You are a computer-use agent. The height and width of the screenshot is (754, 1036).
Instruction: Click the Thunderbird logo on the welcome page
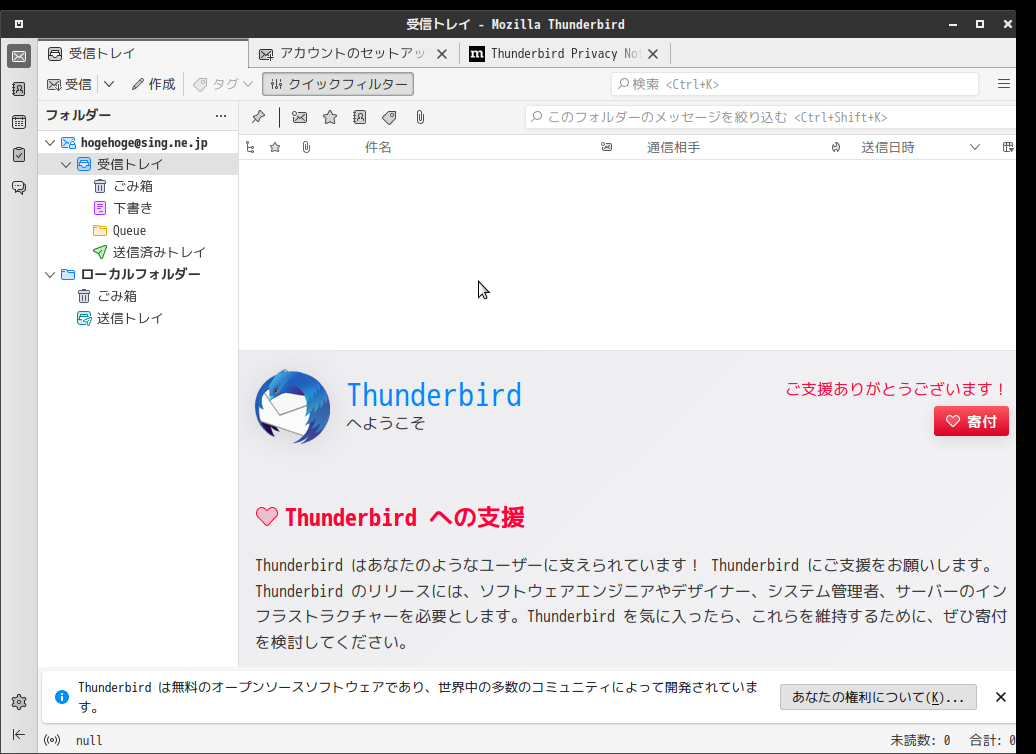(292, 406)
